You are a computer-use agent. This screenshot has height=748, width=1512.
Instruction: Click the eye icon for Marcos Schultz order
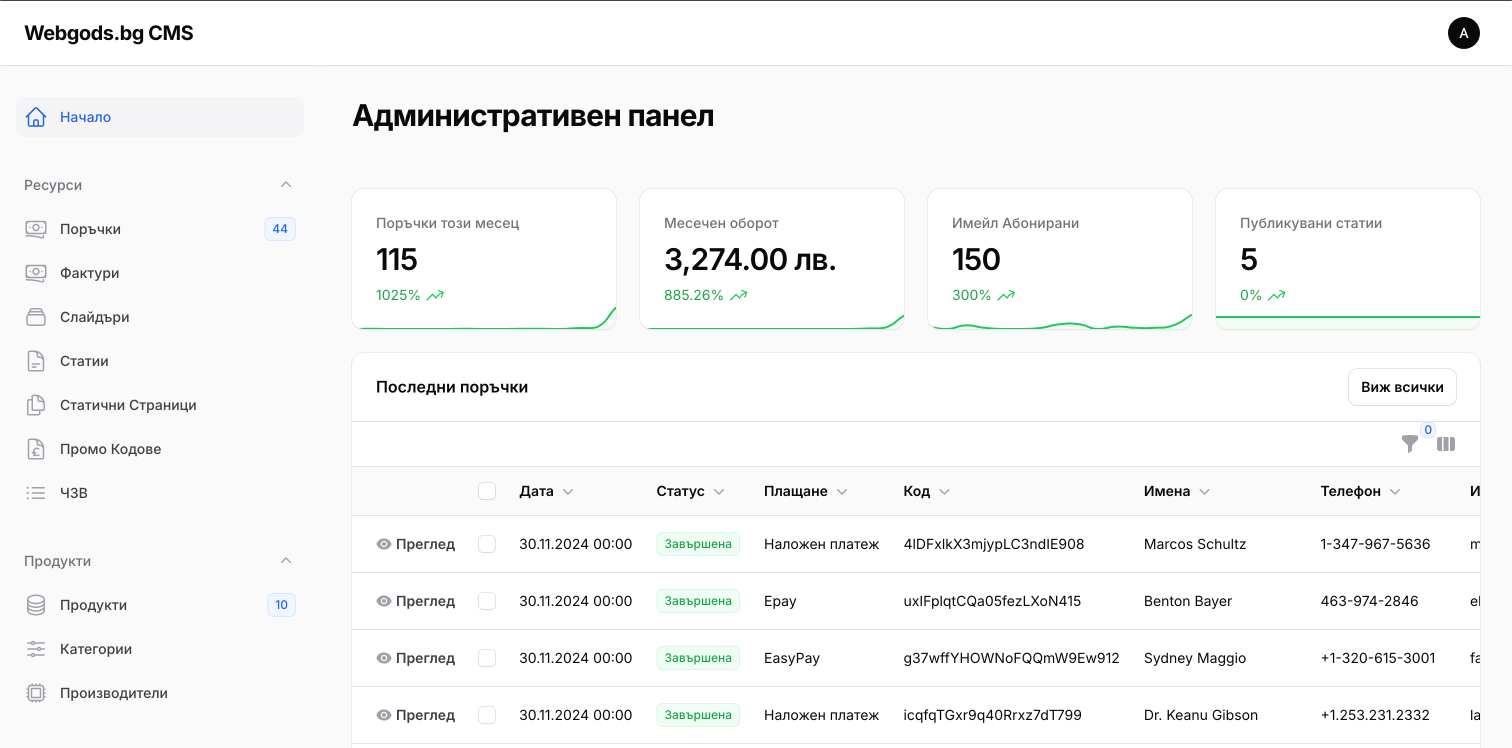click(383, 544)
